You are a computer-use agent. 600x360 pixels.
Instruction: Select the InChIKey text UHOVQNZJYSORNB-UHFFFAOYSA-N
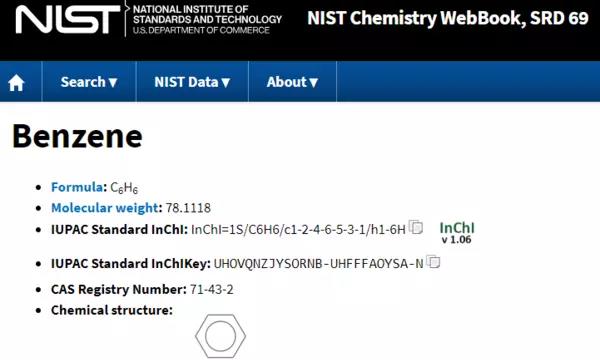318,264
